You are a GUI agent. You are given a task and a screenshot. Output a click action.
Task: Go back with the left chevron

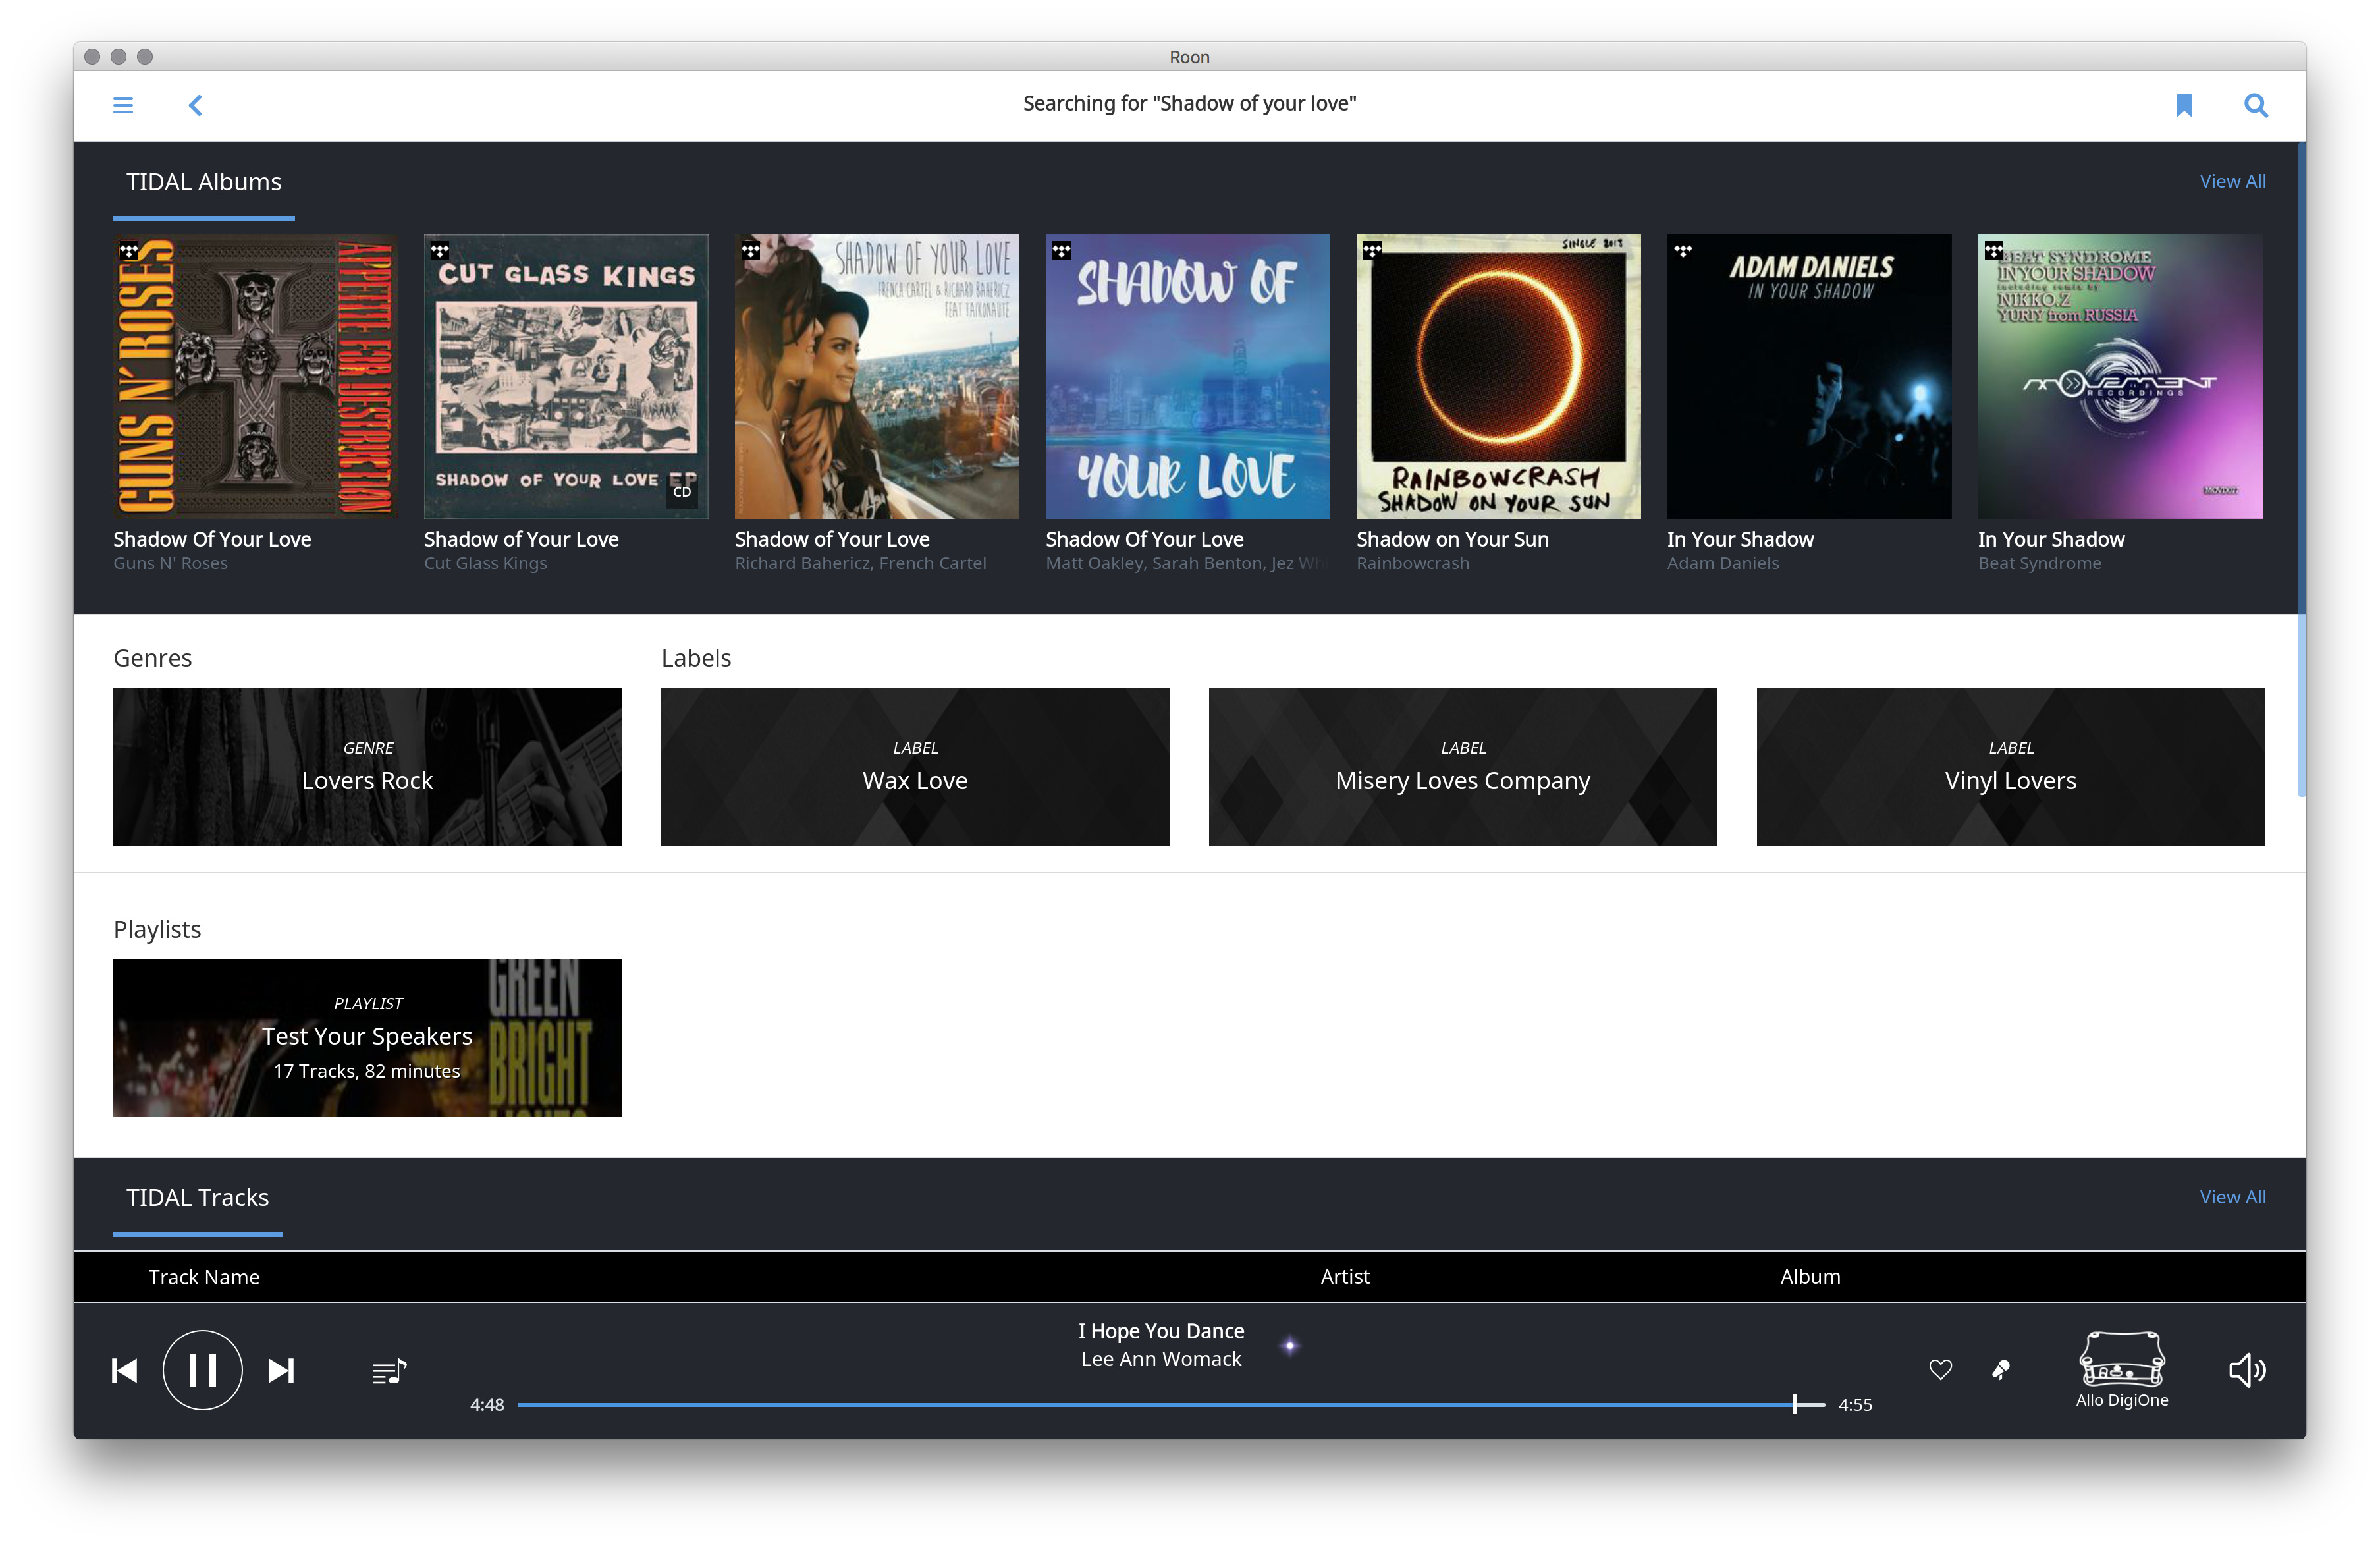[x=196, y=105]
